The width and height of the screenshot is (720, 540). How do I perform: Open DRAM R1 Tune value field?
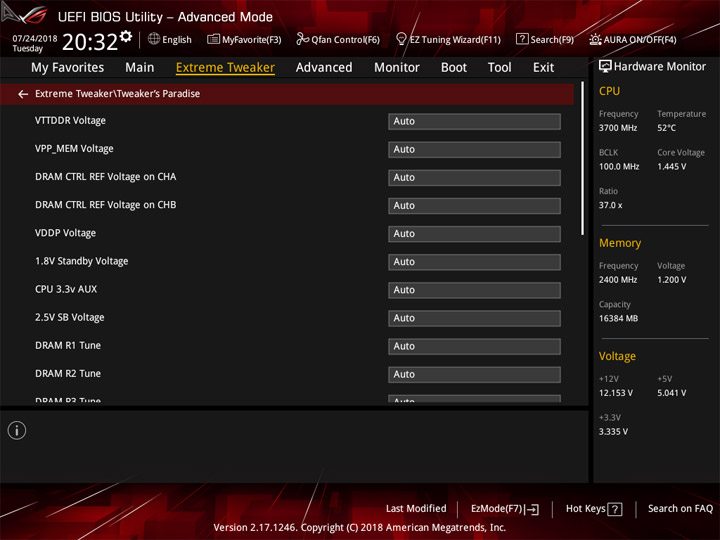click(x=474, y=346)
